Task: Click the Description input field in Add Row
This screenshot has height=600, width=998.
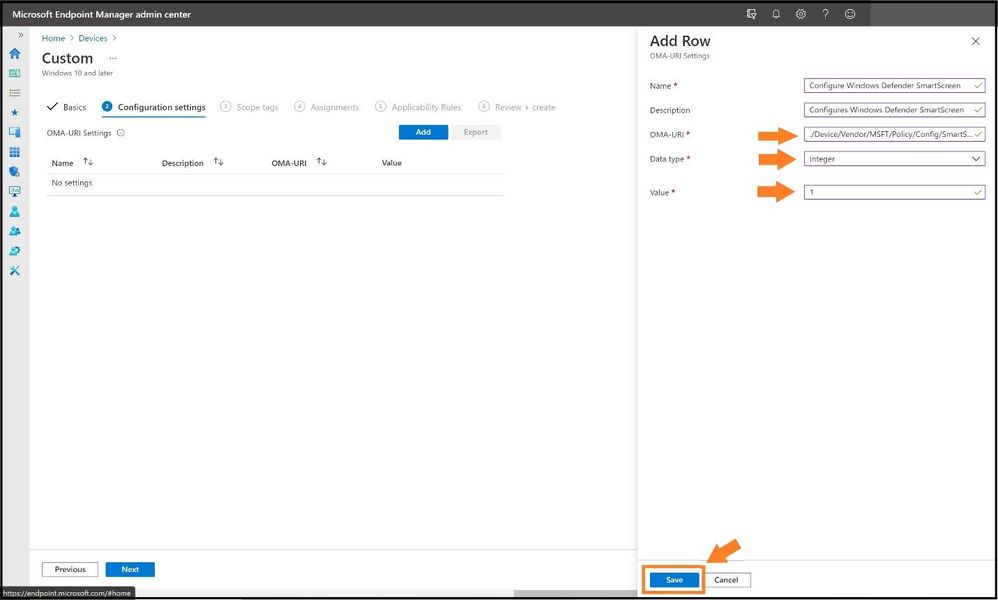Action: point(894,110)
